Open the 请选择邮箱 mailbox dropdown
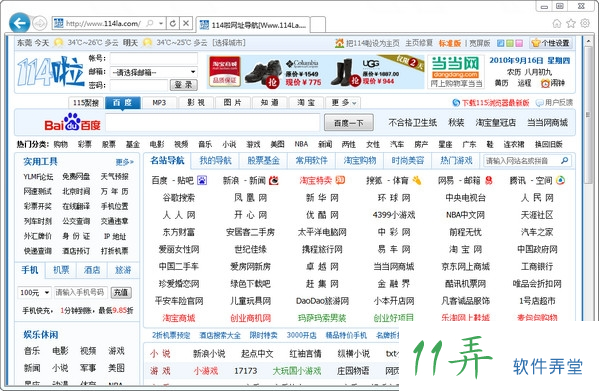Screen dimensions: 599x391 coord(154,72)
